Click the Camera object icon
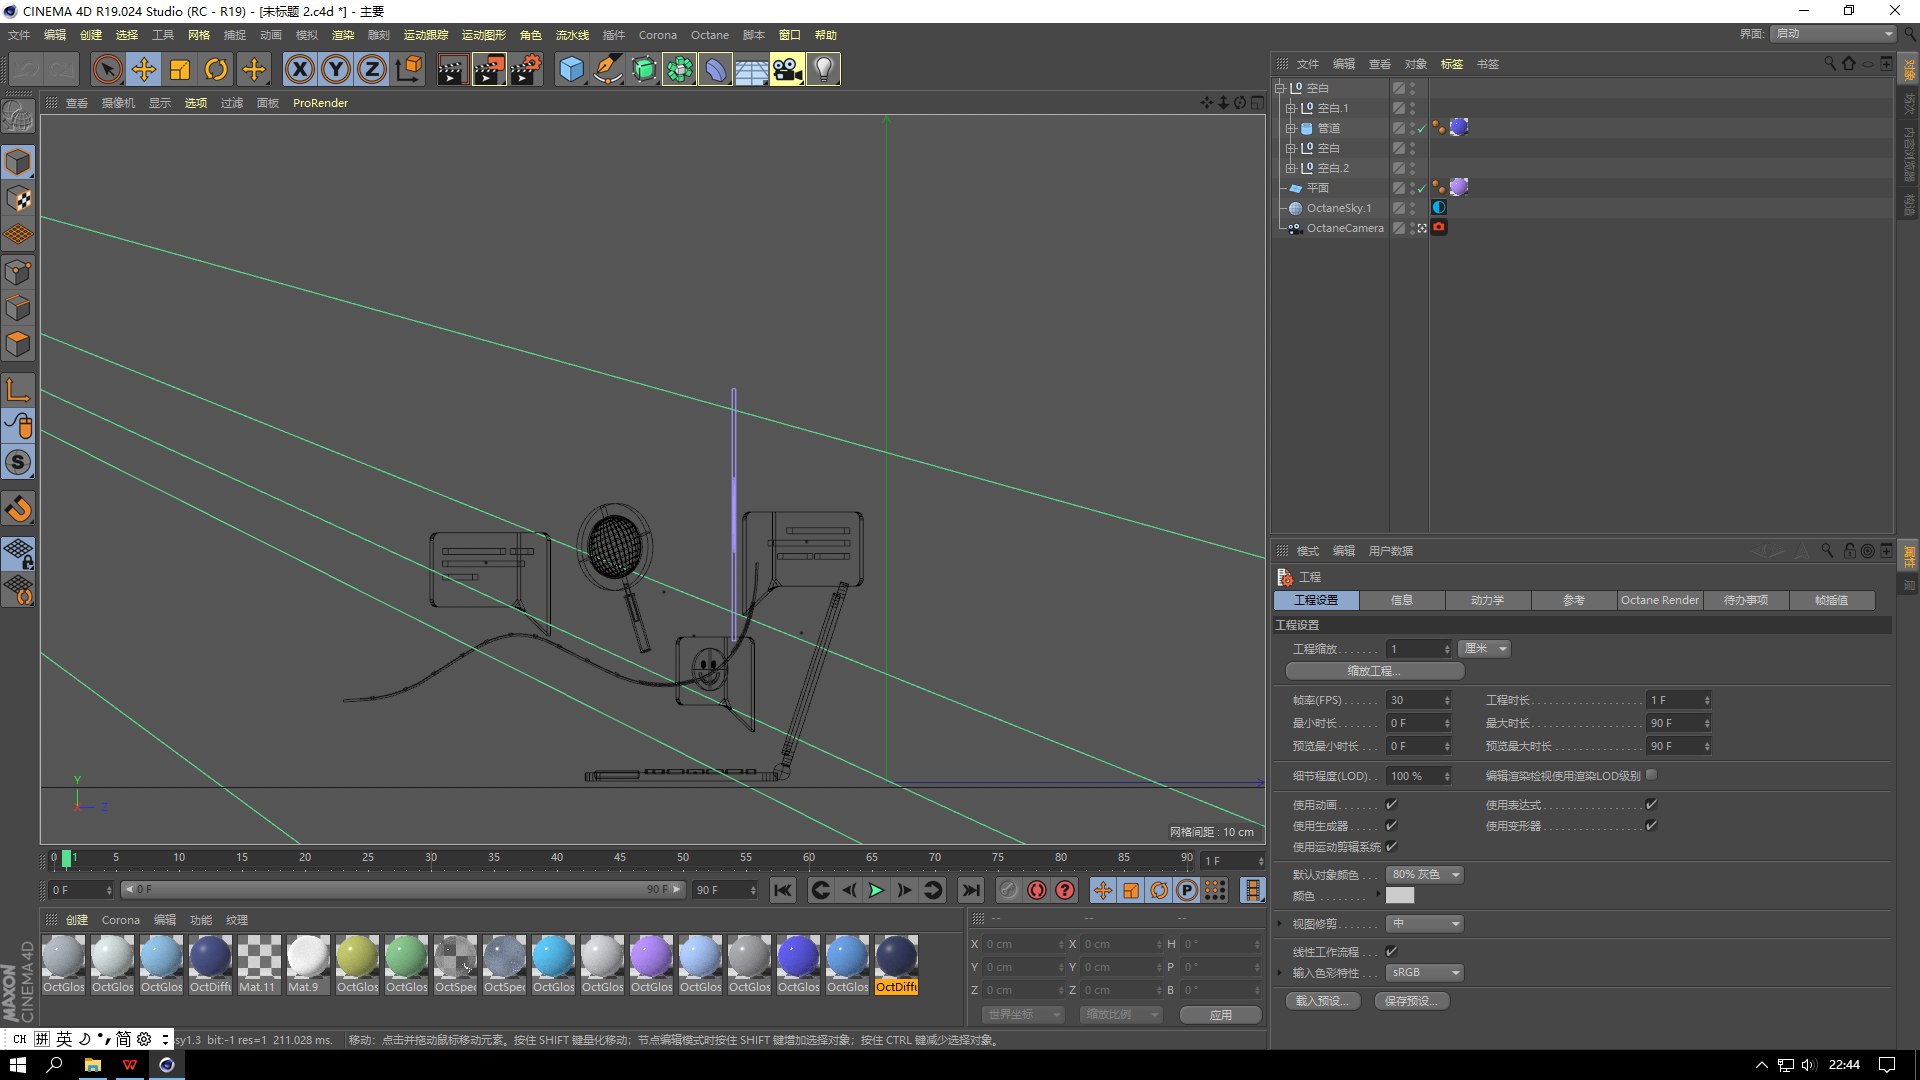 click(x=787, y=69)
